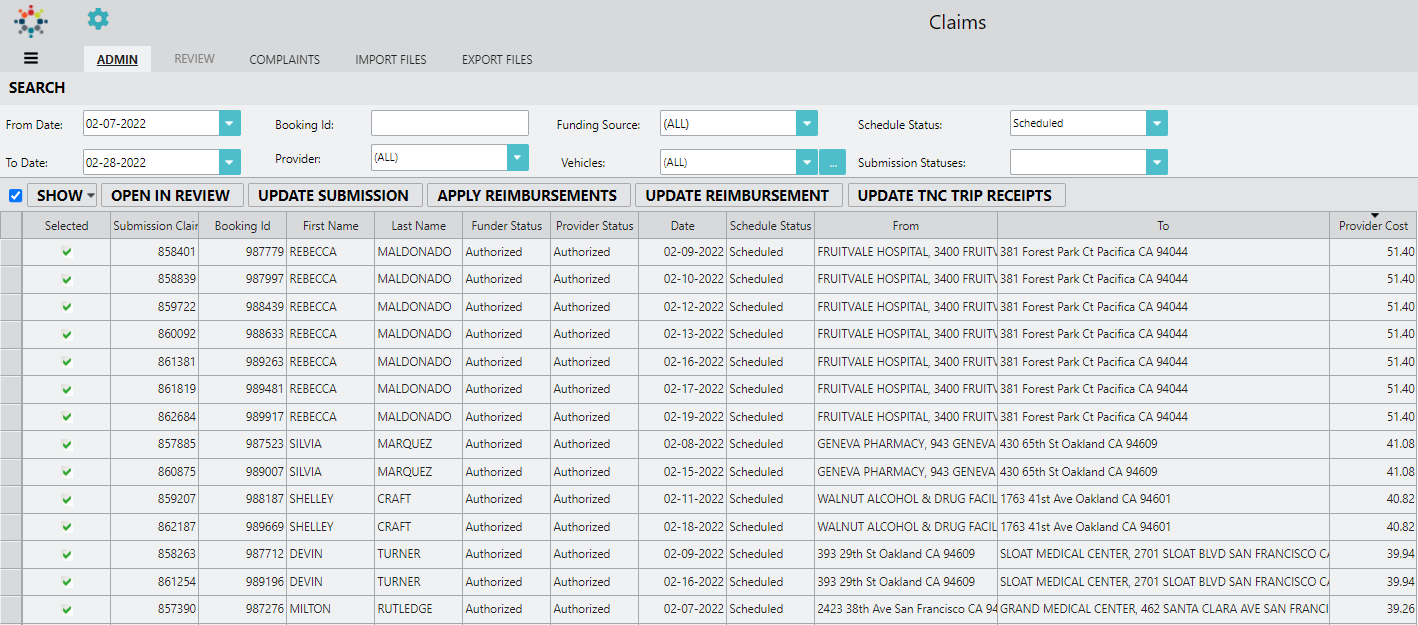Switch to the Complaints tab

(x=284, y=60)
